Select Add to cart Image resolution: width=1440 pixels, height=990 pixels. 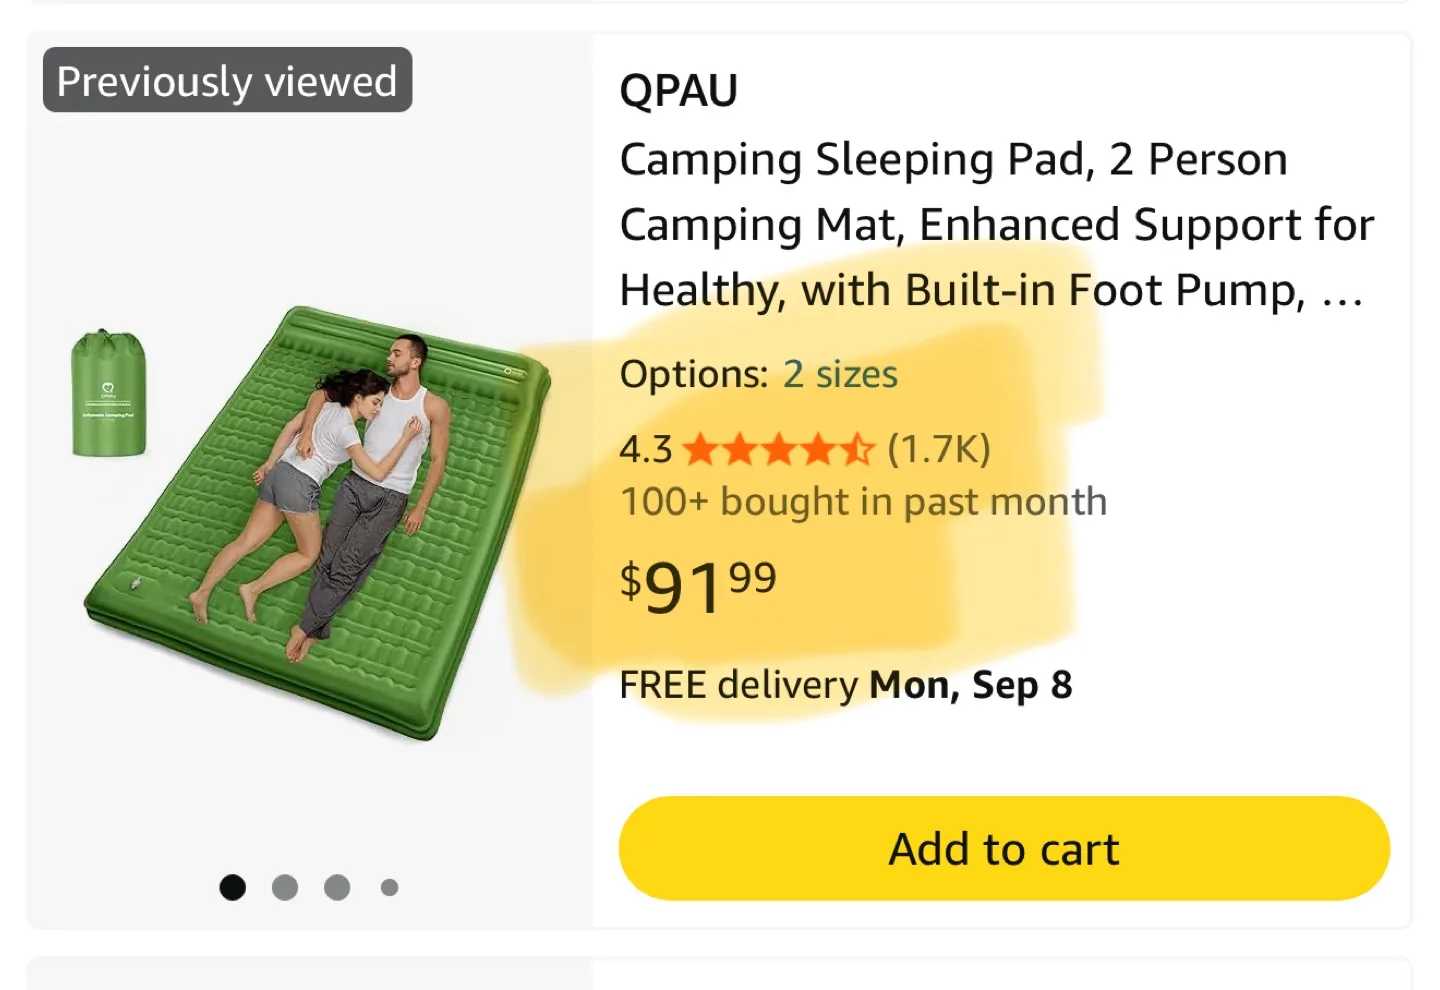coord(1001,847)
